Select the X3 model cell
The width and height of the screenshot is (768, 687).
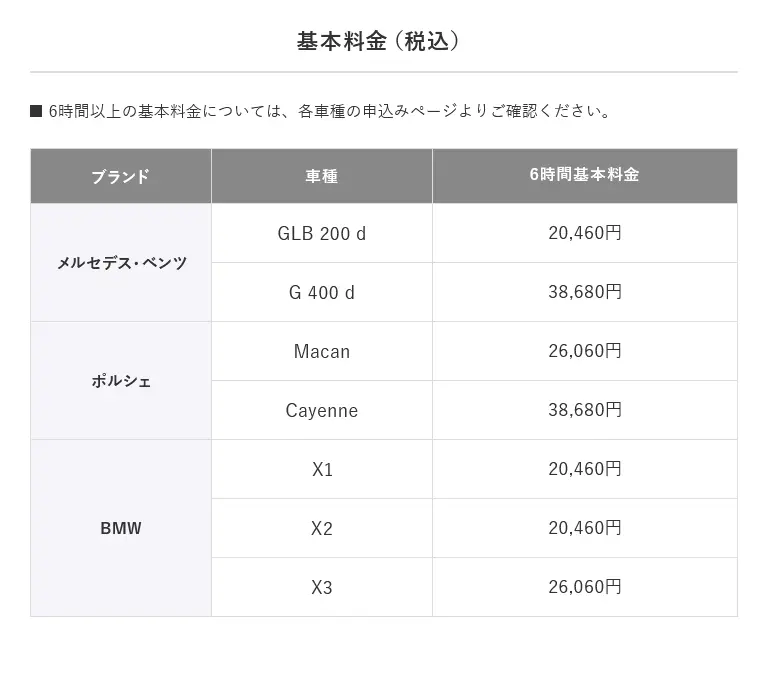322,587
